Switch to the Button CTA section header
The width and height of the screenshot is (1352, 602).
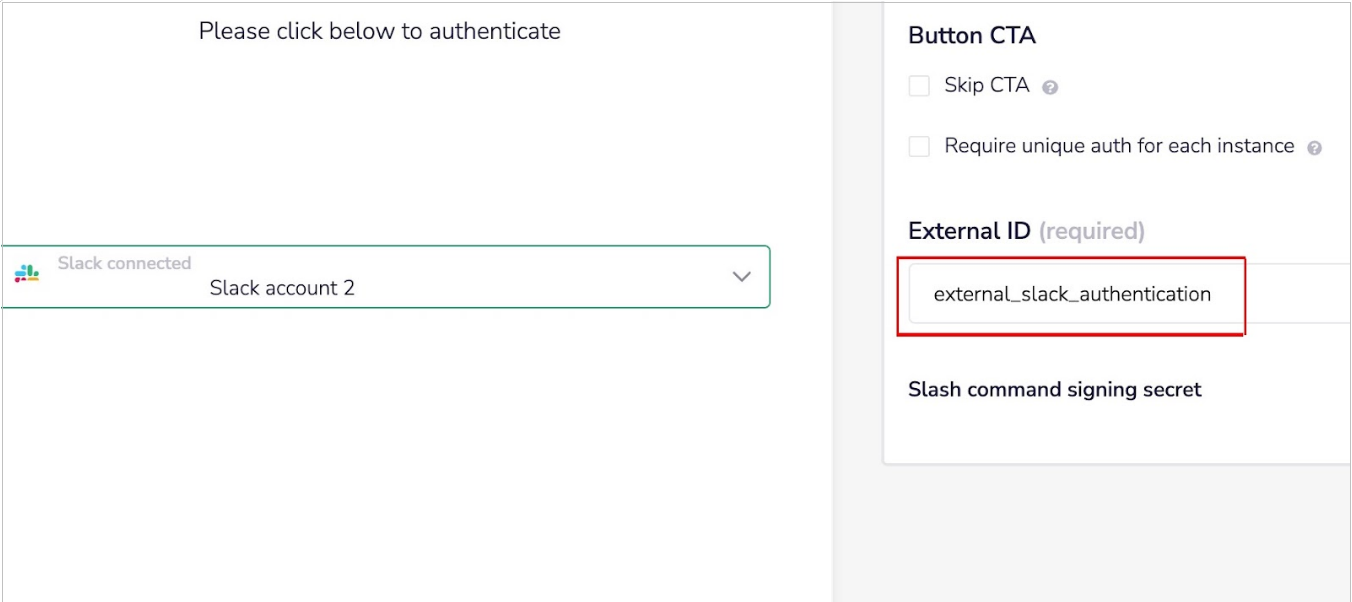click(972, 35)
